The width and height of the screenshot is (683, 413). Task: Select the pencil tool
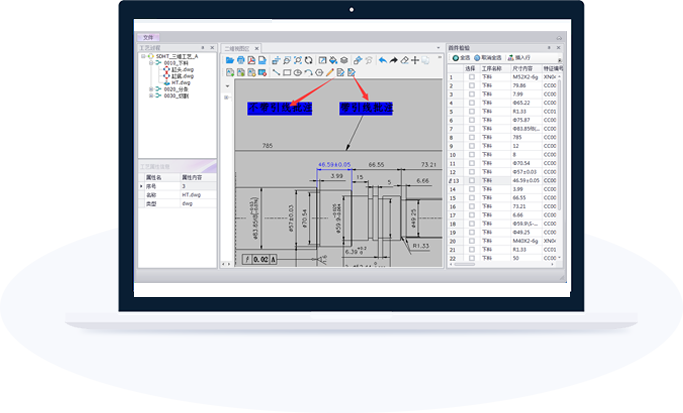click(x=330, y=72)
